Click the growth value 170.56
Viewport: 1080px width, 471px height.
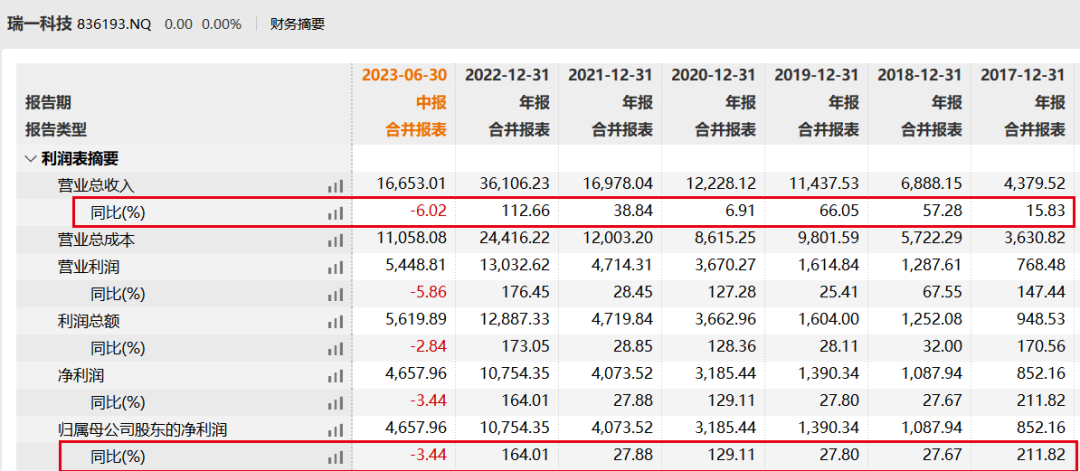1043,346
